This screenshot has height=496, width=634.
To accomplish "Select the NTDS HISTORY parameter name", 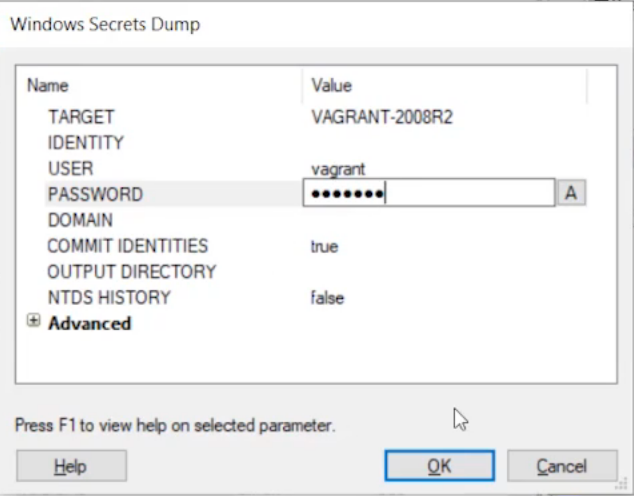I will click(109, 298).
